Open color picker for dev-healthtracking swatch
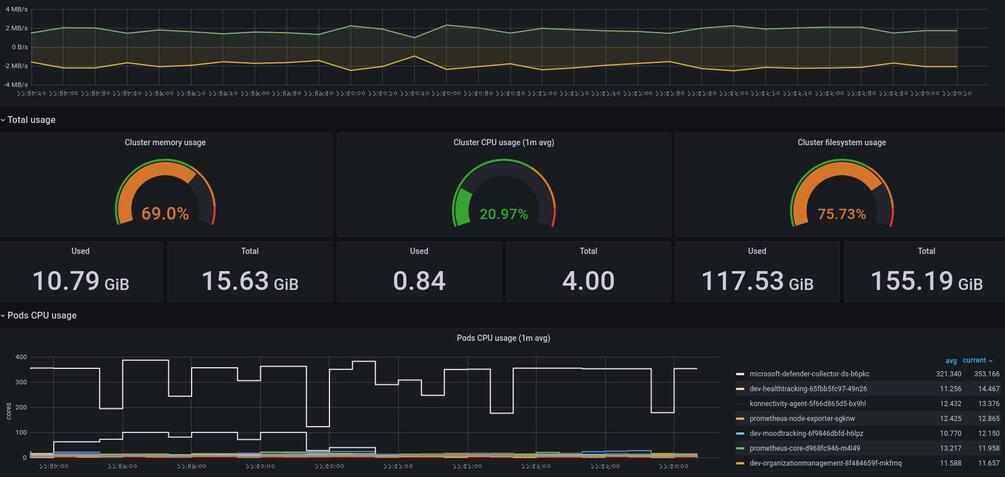Screen dimensions: 1005x477 tap(740, 389)
